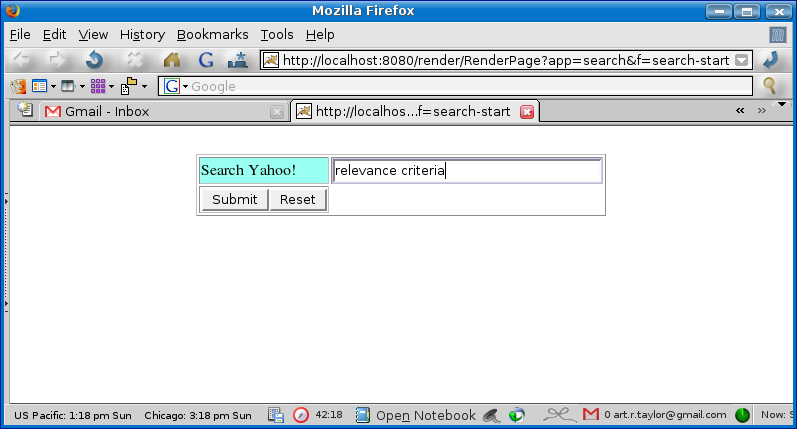The image size is (797, 429).
Task: Click the blue icon right of the menu bar
Action: point(778,35)
